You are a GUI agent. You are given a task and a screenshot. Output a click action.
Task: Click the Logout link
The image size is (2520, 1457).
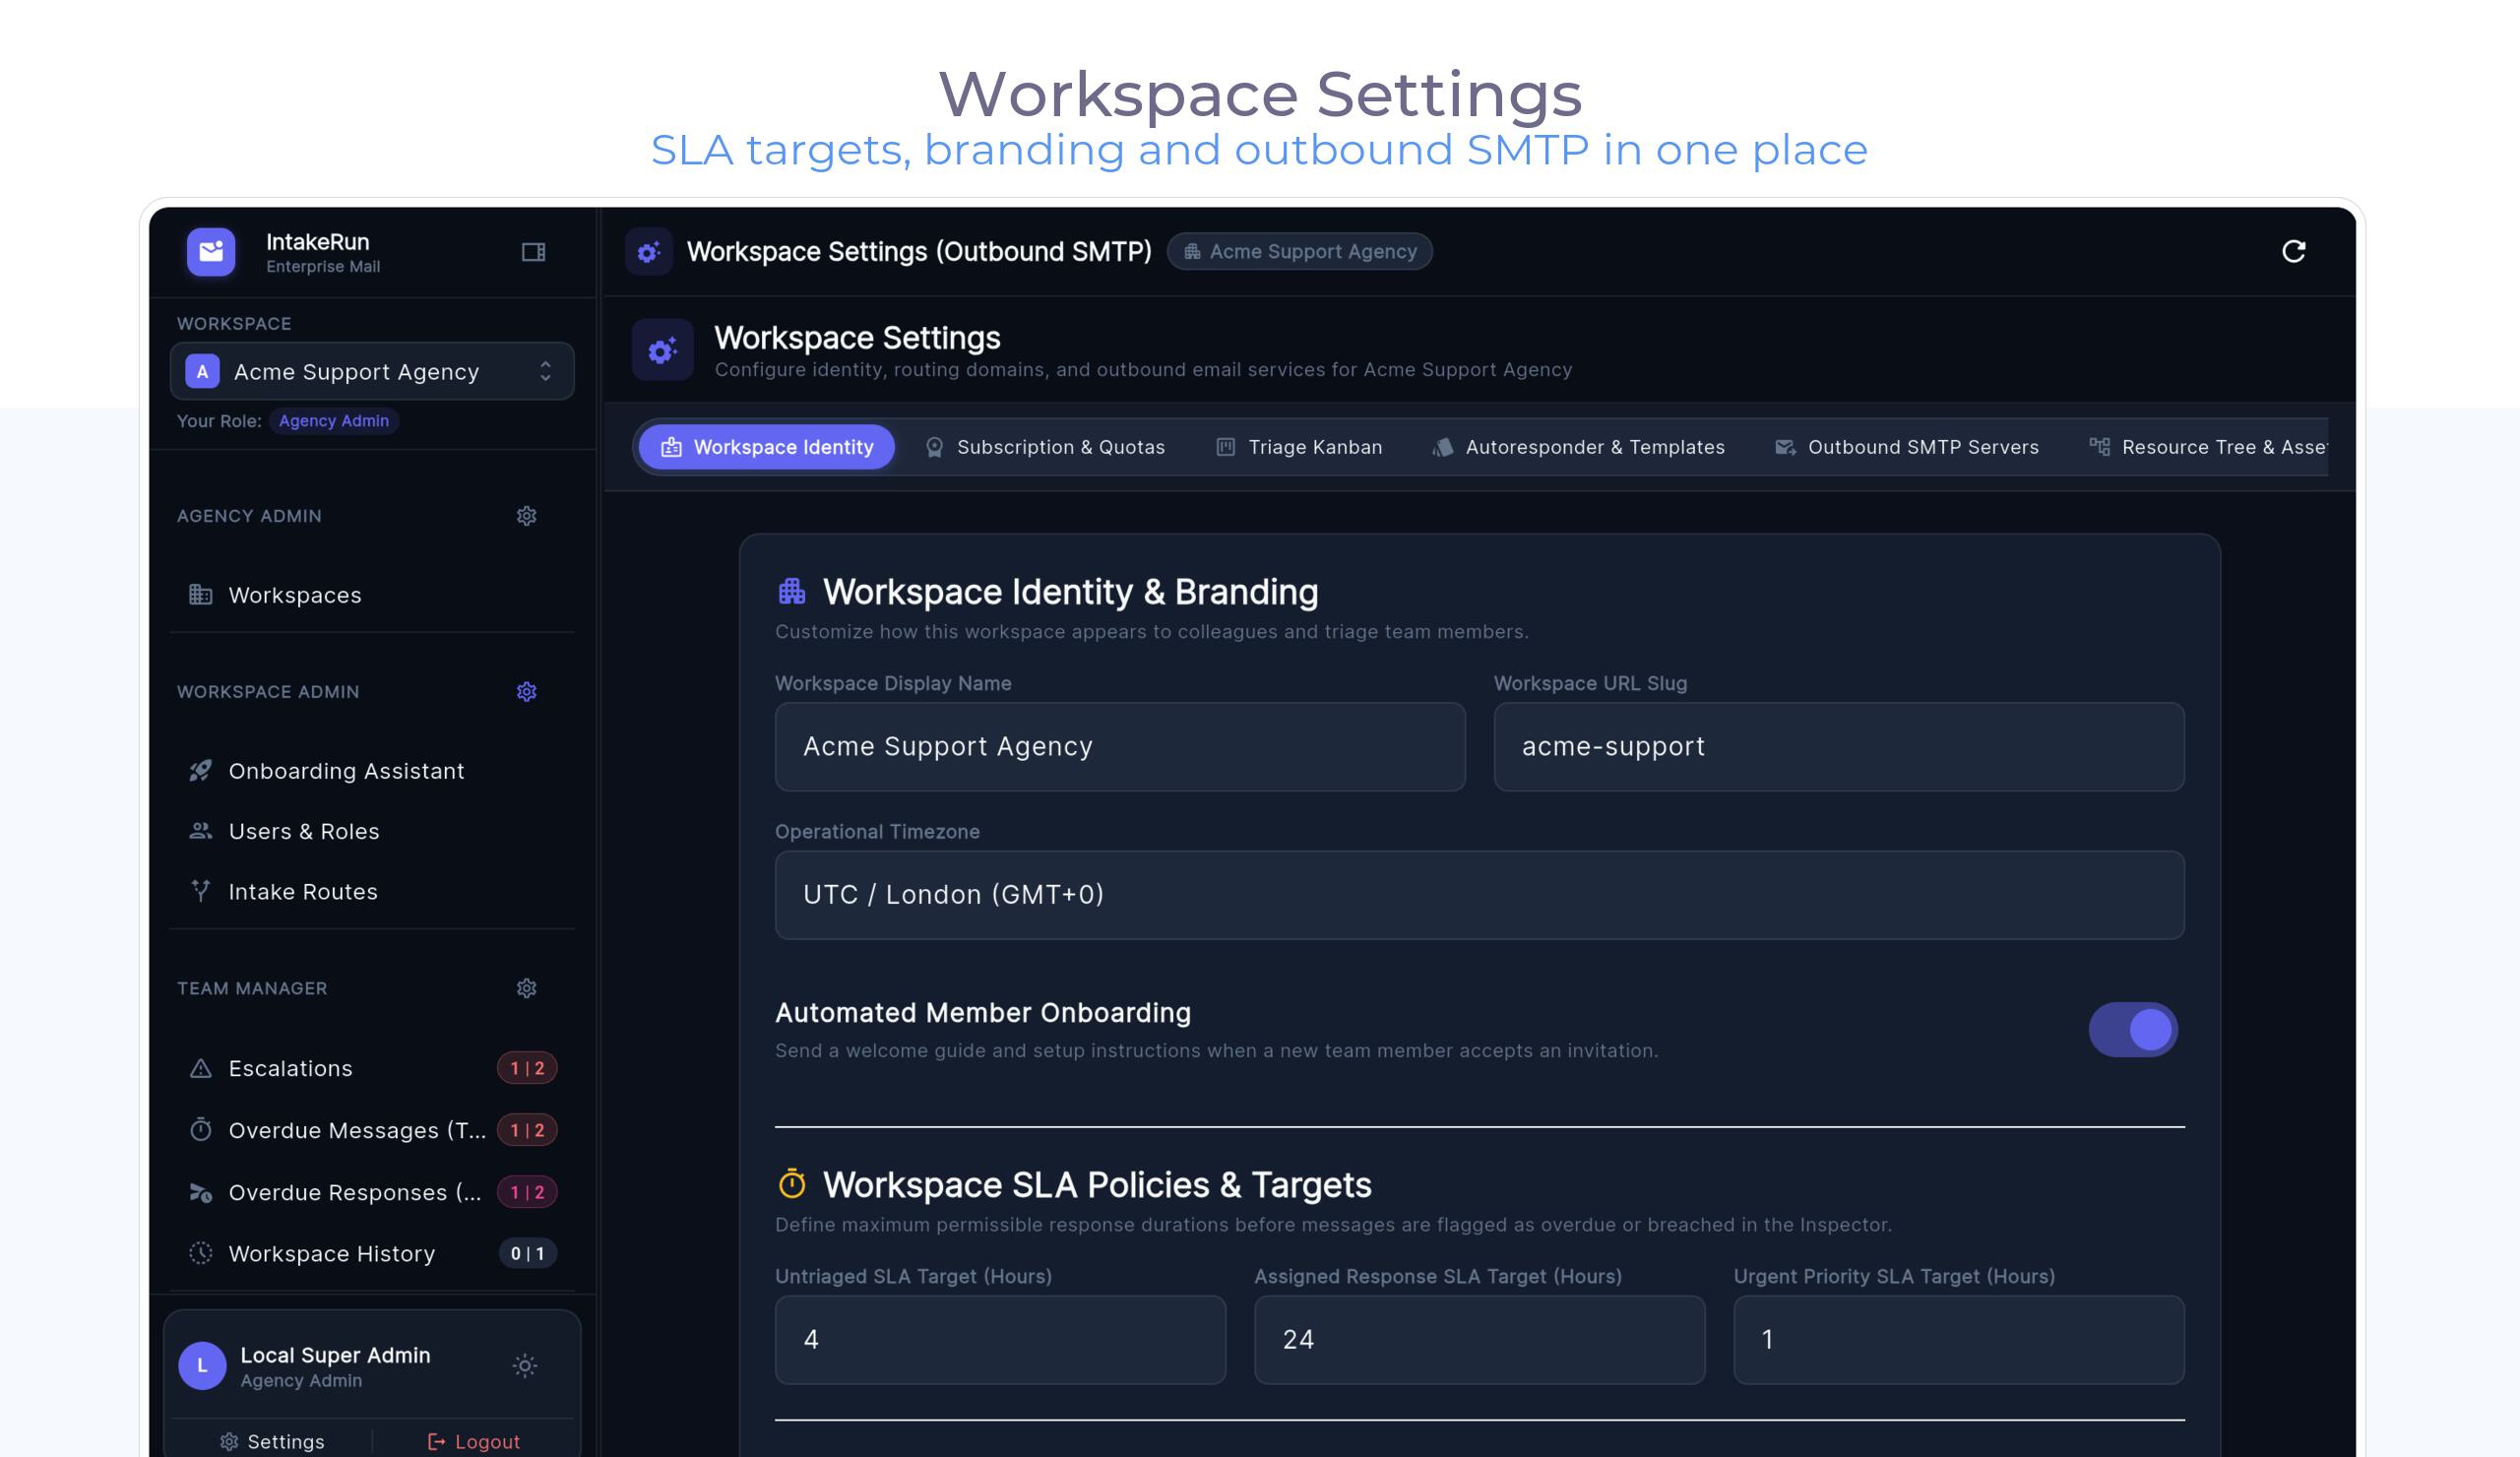coord(474,1442)
